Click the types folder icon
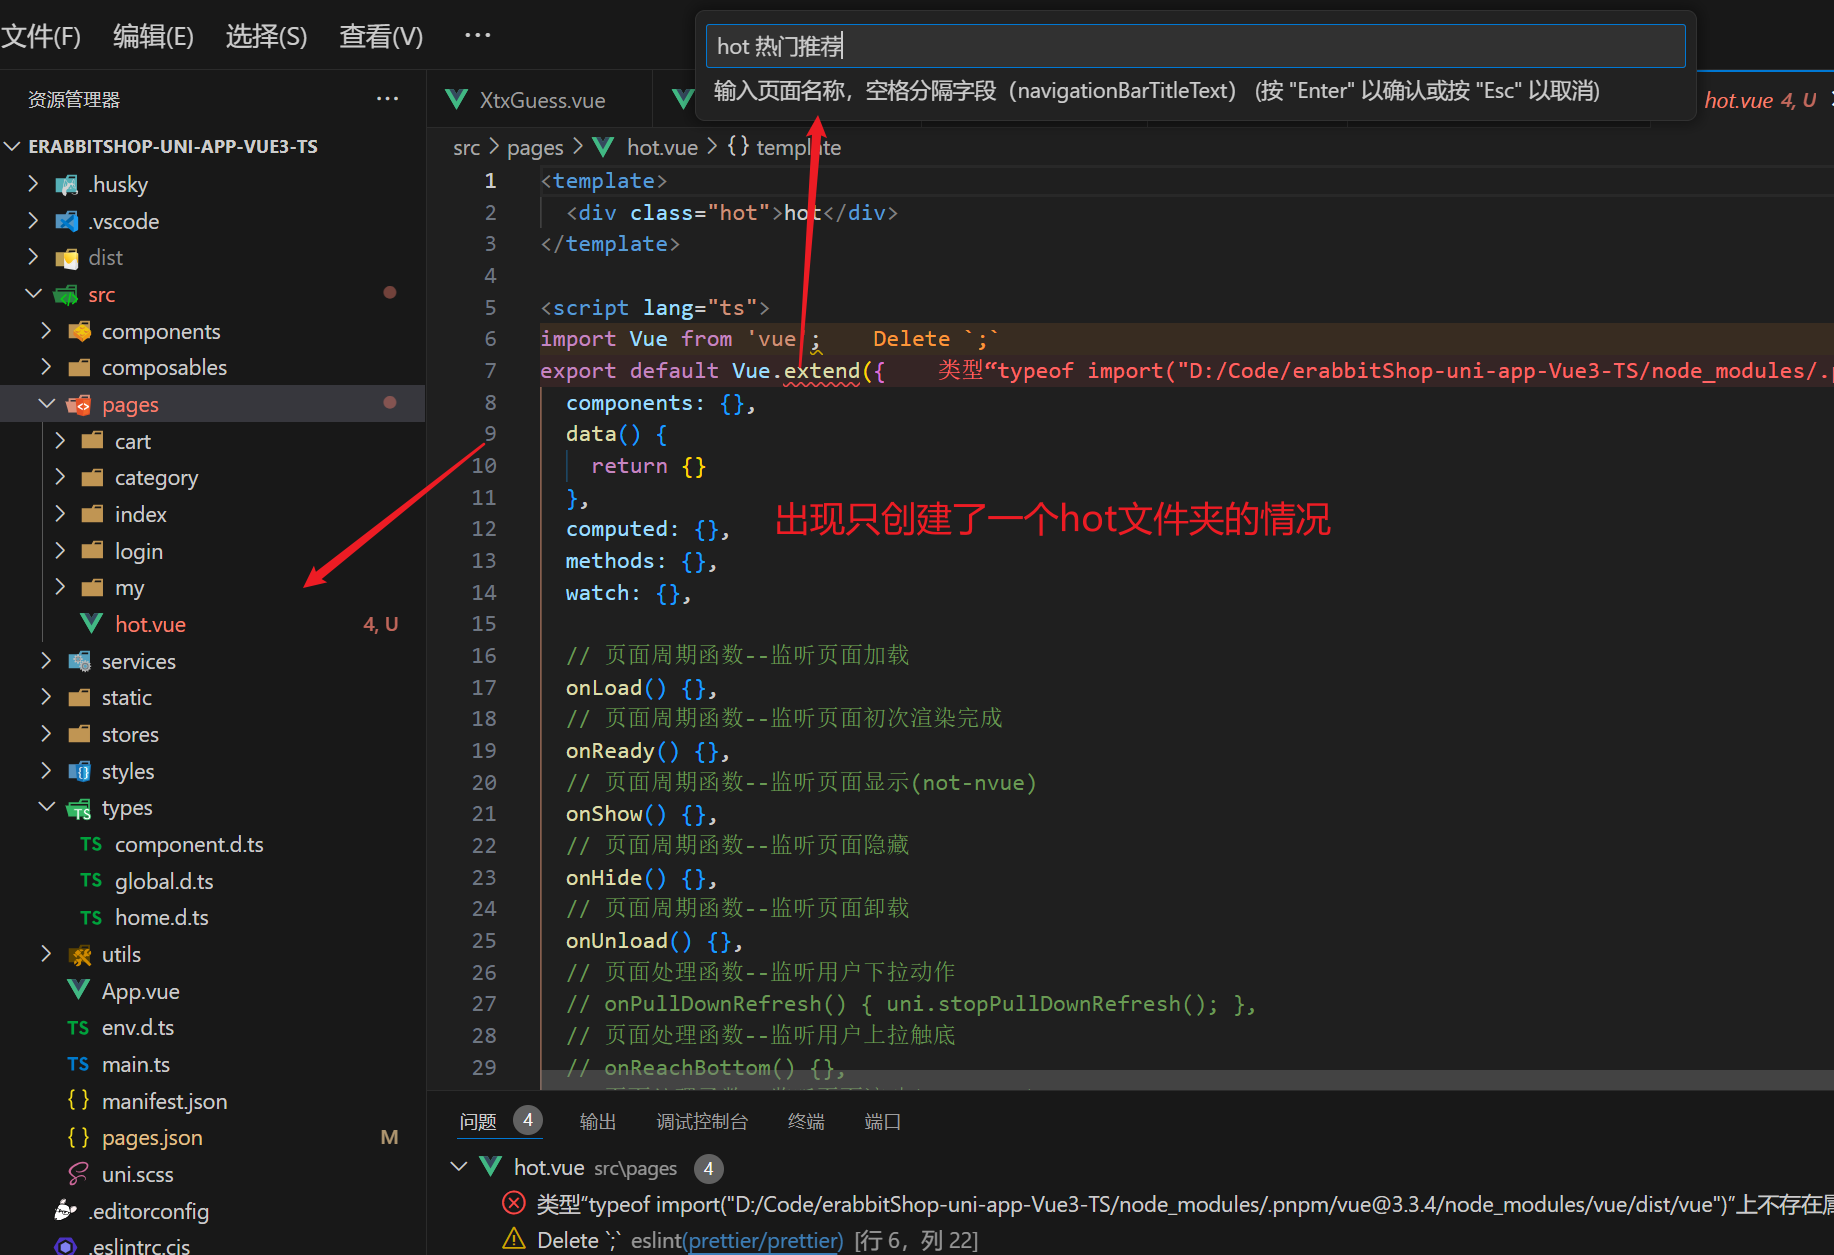 (x=80, y=808)
